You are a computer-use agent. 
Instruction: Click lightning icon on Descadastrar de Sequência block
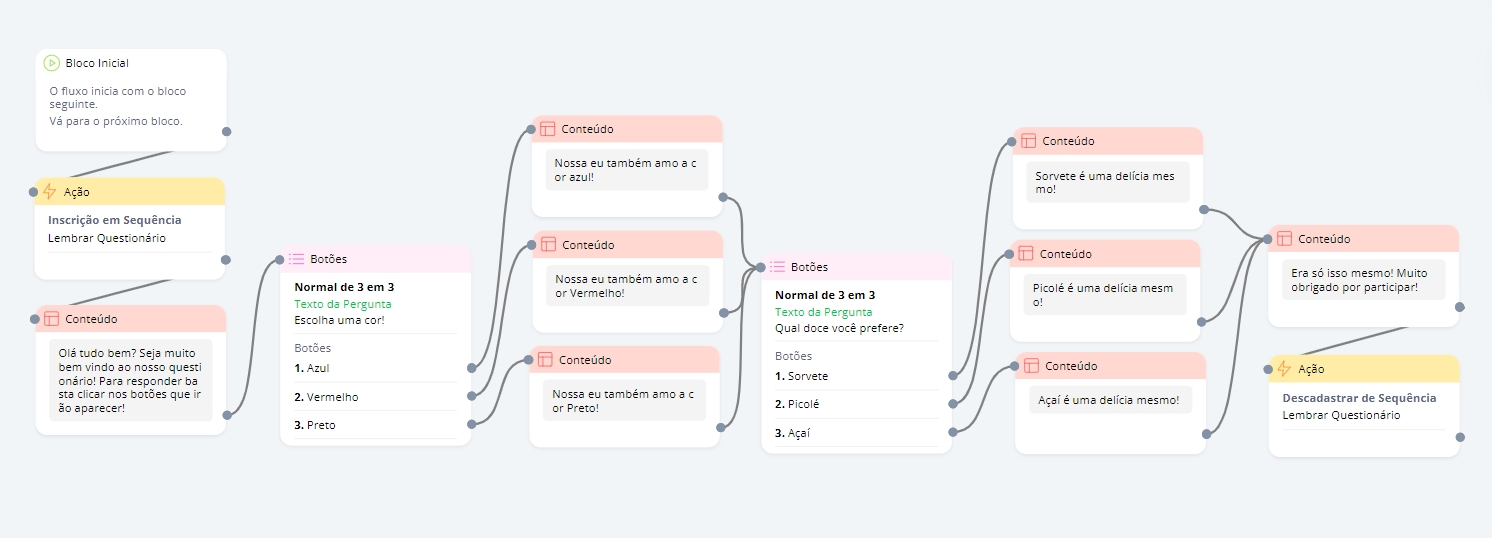[1284, 369]
